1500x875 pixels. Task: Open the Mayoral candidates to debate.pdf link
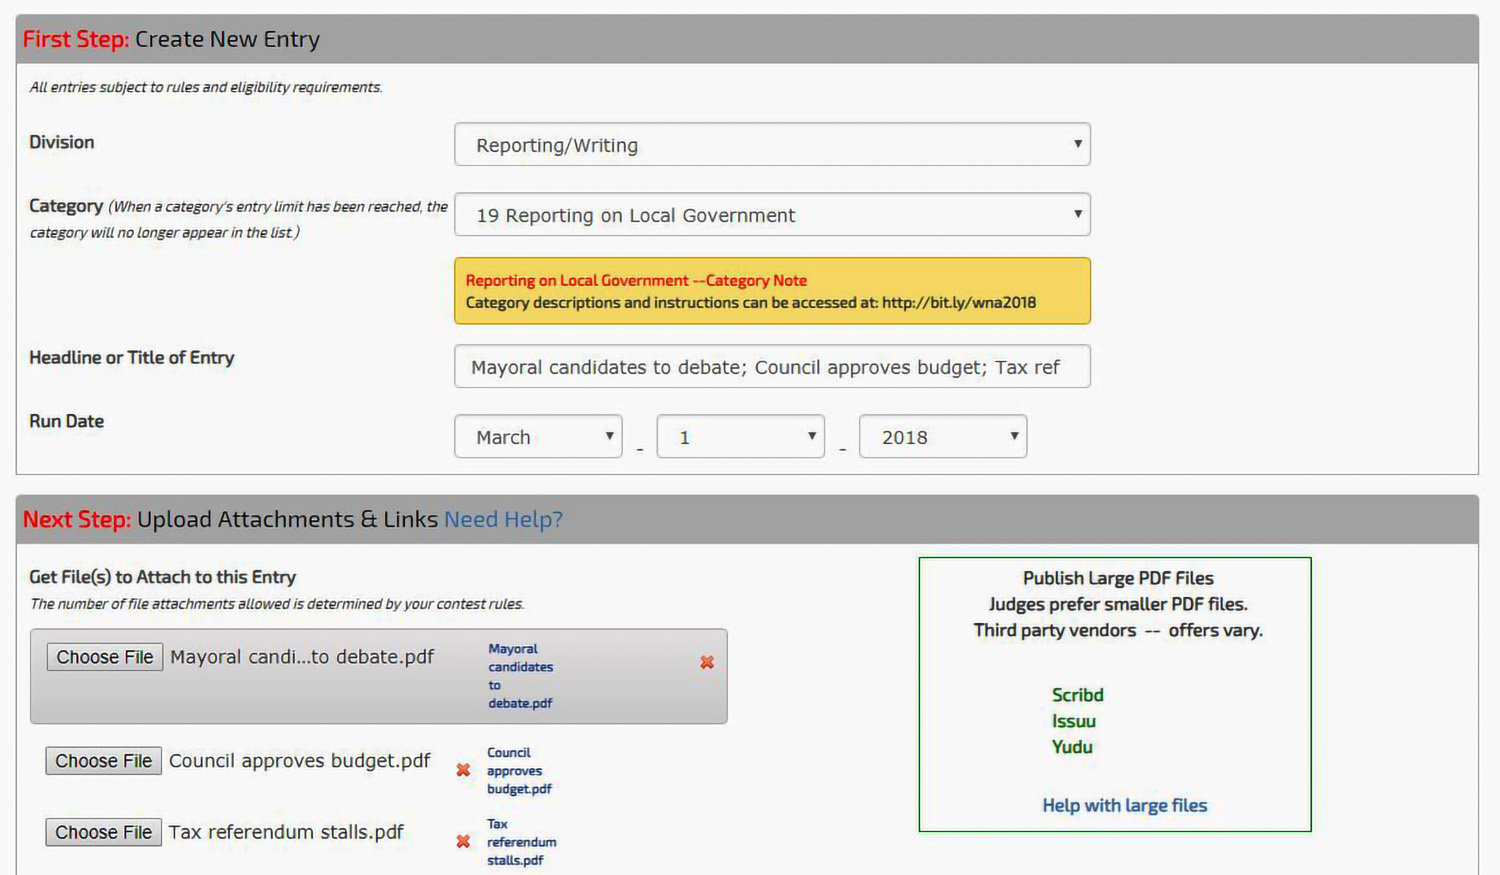[520, 676]
